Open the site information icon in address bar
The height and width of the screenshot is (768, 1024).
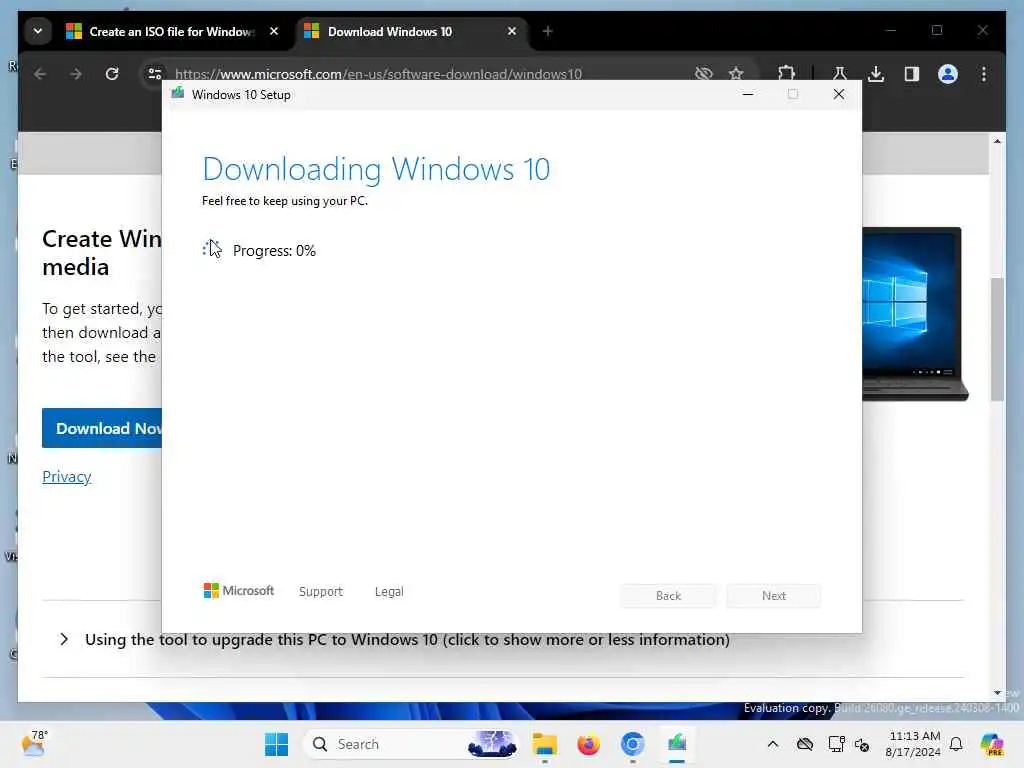155,74
